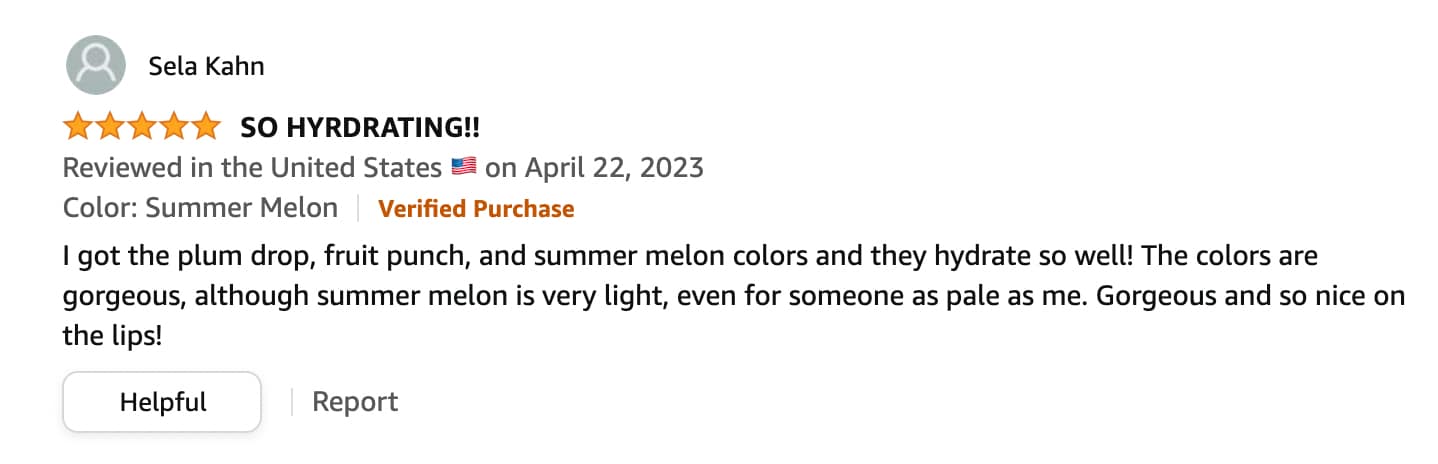Open the SO HYRDRATING!! review title
The image size is (1438, 464).
[x=360, y=128]
